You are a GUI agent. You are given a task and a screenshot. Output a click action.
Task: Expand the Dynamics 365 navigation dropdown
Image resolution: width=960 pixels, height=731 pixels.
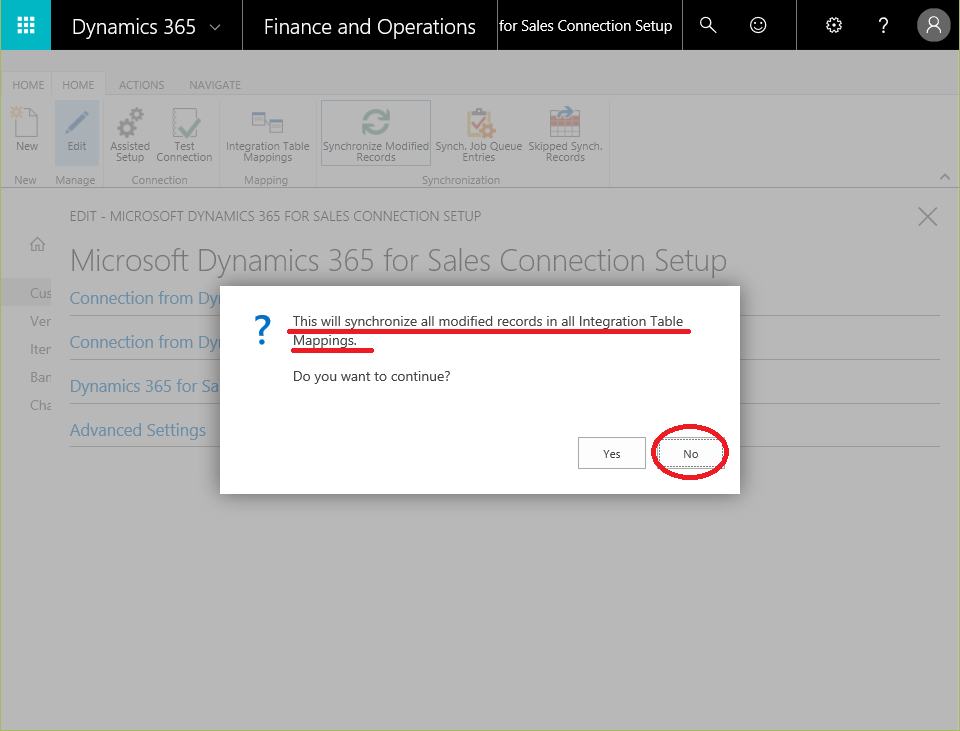coord(215,27)
